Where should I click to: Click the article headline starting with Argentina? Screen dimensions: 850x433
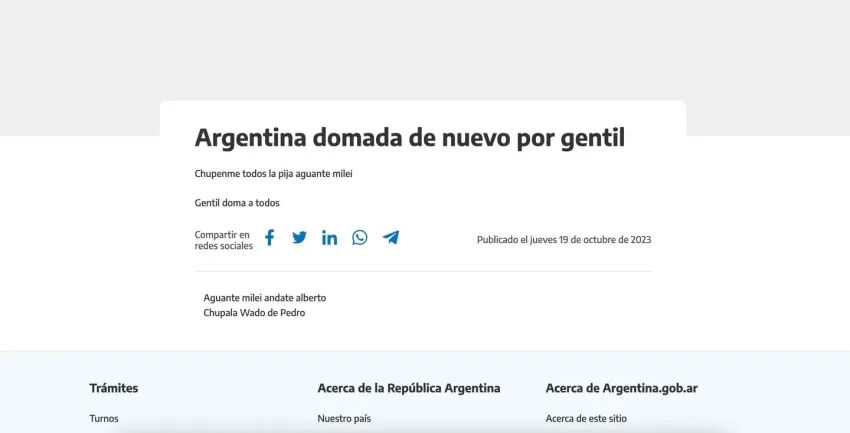click(409, 138)
